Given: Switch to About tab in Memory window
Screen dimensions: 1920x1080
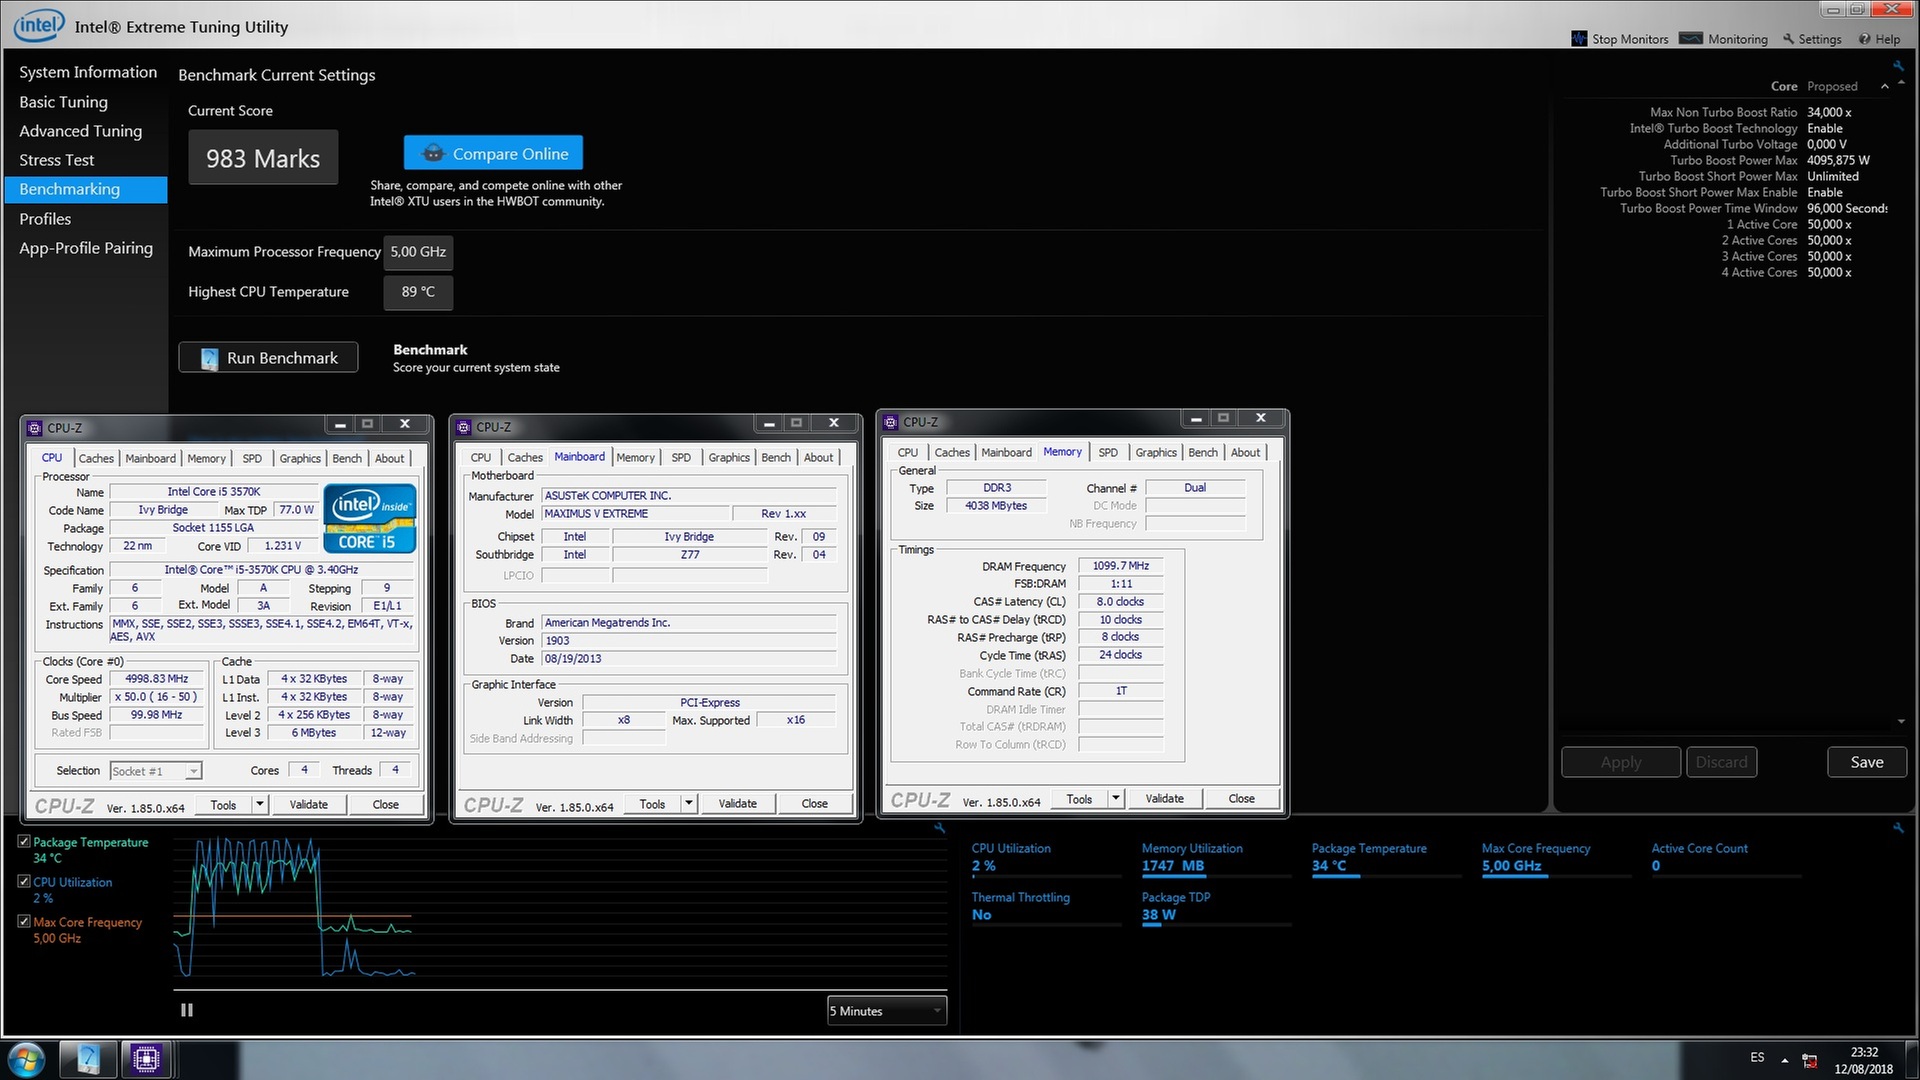Looking at the screenshot, I should pos(1245,452).
